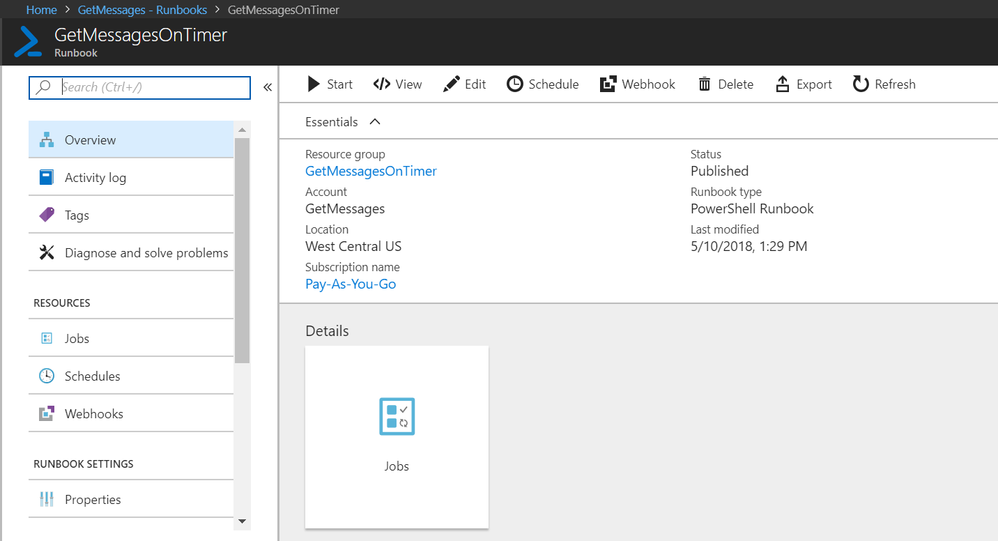
Task: Open the GetMessagesOnTimer resource group link
Action: pyautogui.click(x=371, y=171)
